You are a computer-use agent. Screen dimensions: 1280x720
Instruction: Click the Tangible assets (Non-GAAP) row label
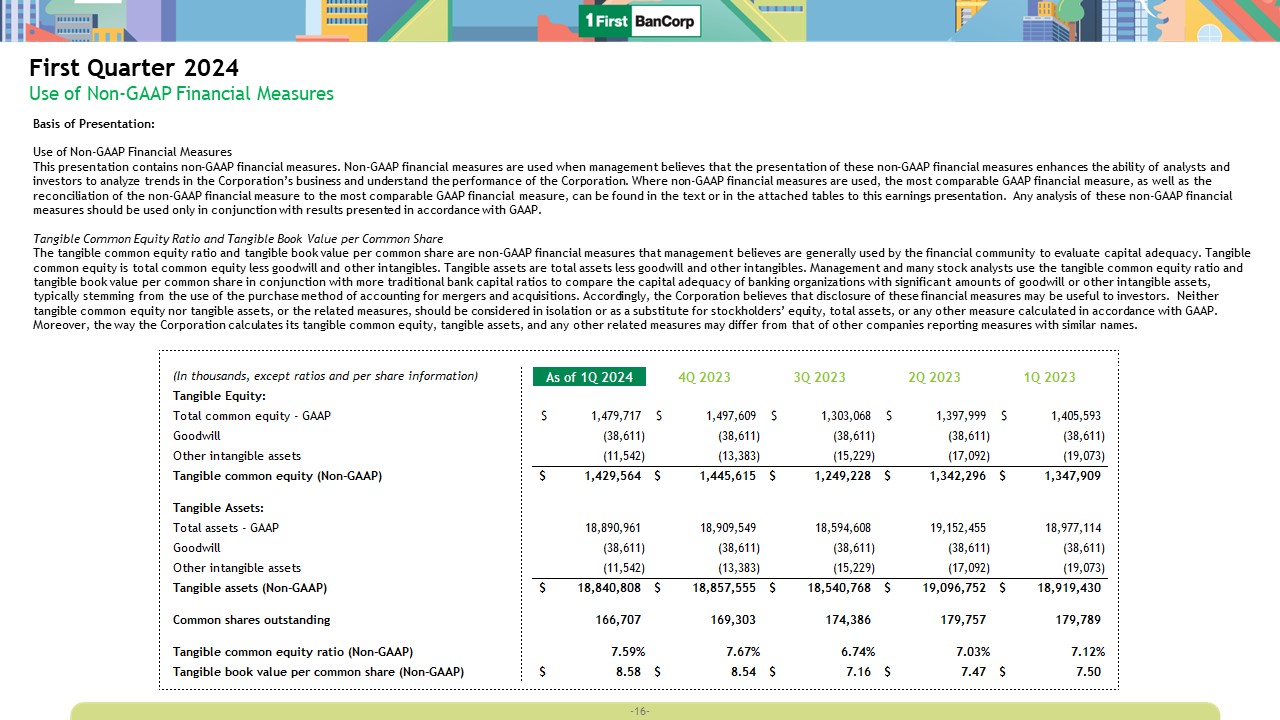[250, 588]
